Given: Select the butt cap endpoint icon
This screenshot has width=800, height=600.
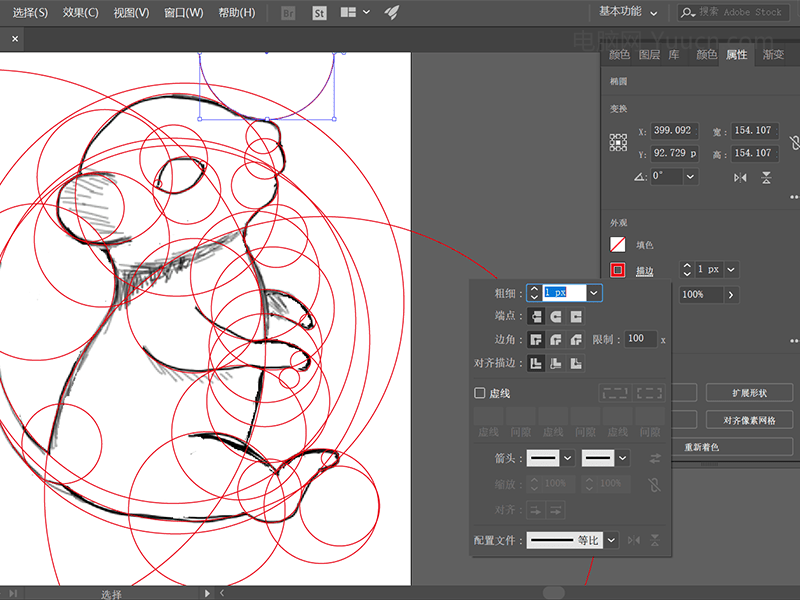Looking at the screenshot, I should (536, 317).
